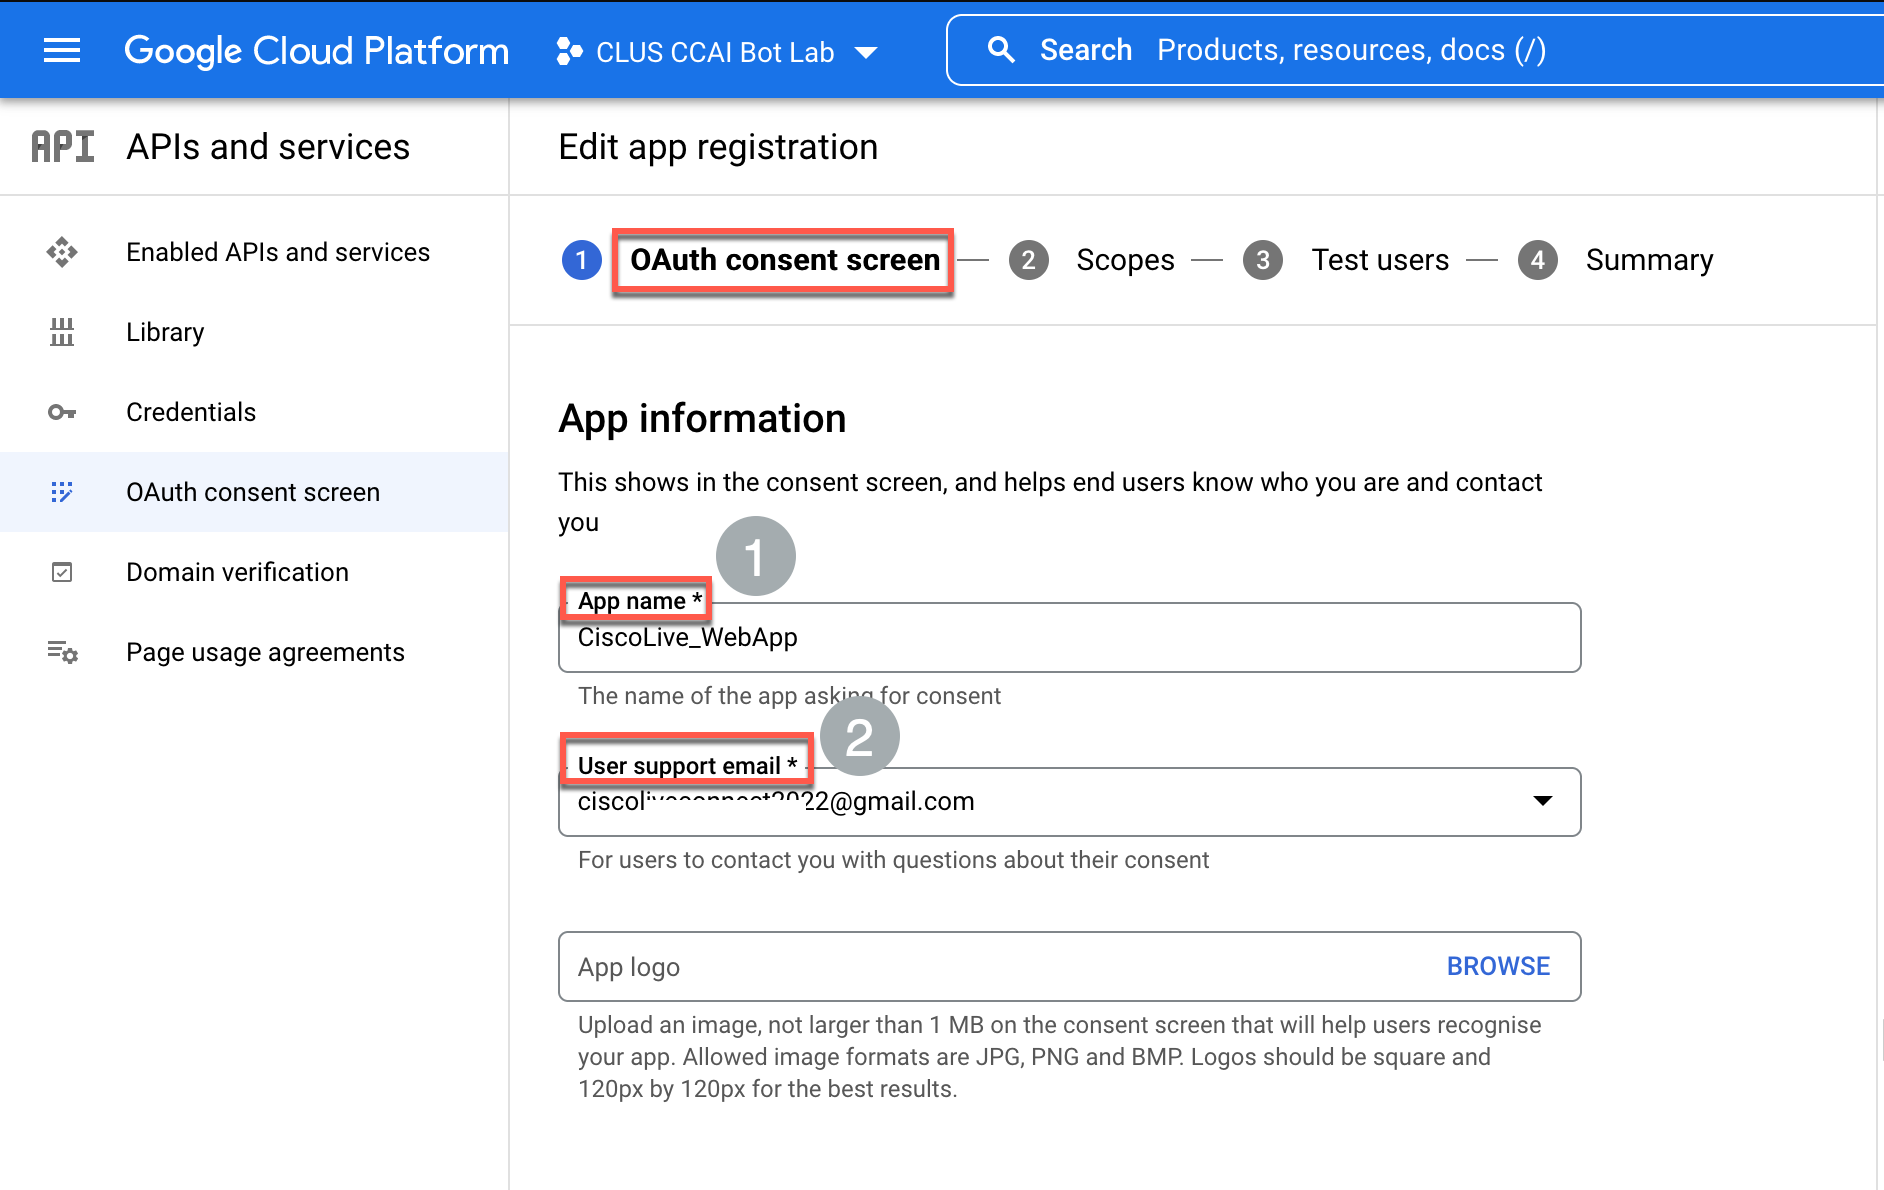This screenshot has height=1190, width=1884.
Task: Click the 'For users to contact you' hint text
Action: point(893,860)
